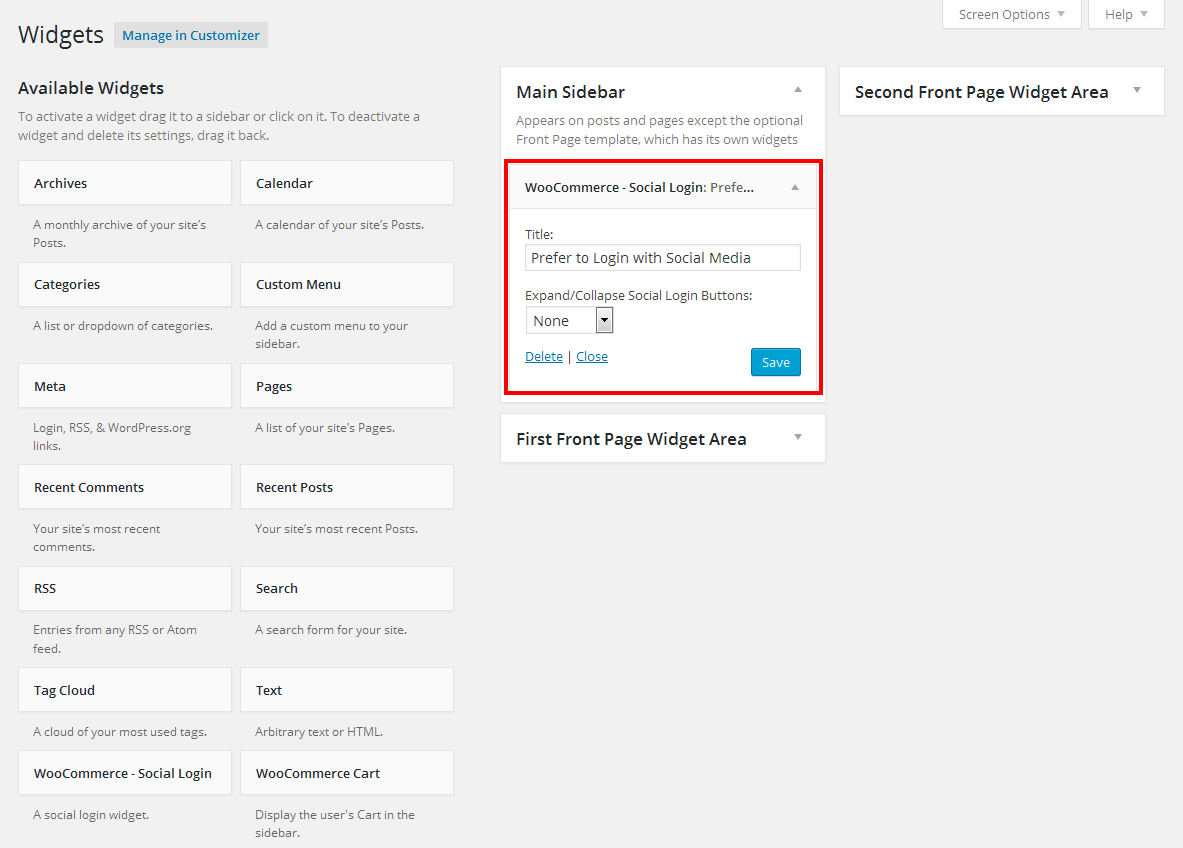Select the Tag Cloud widget

tap(125, 690)
